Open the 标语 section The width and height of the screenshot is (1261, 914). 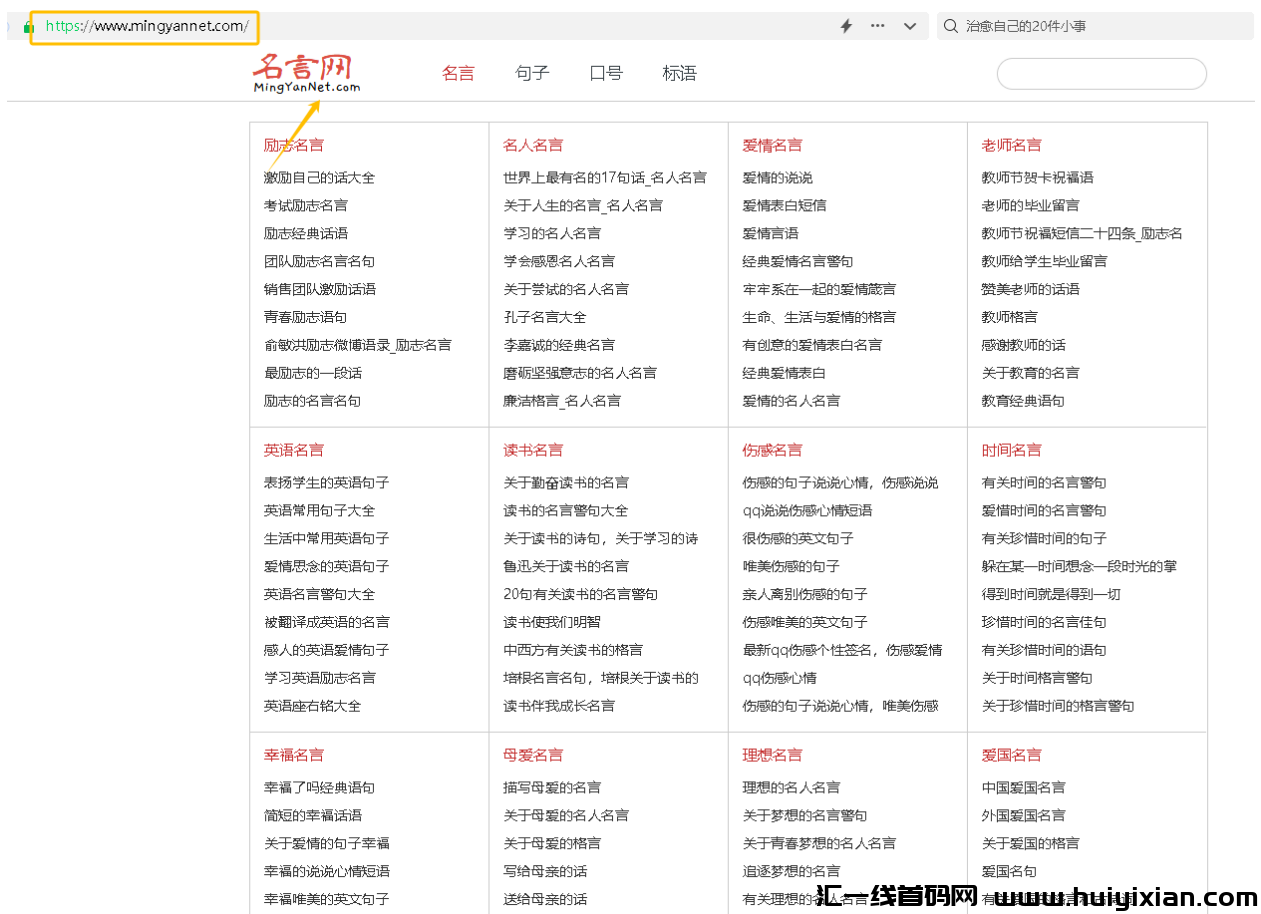point(679,73)
